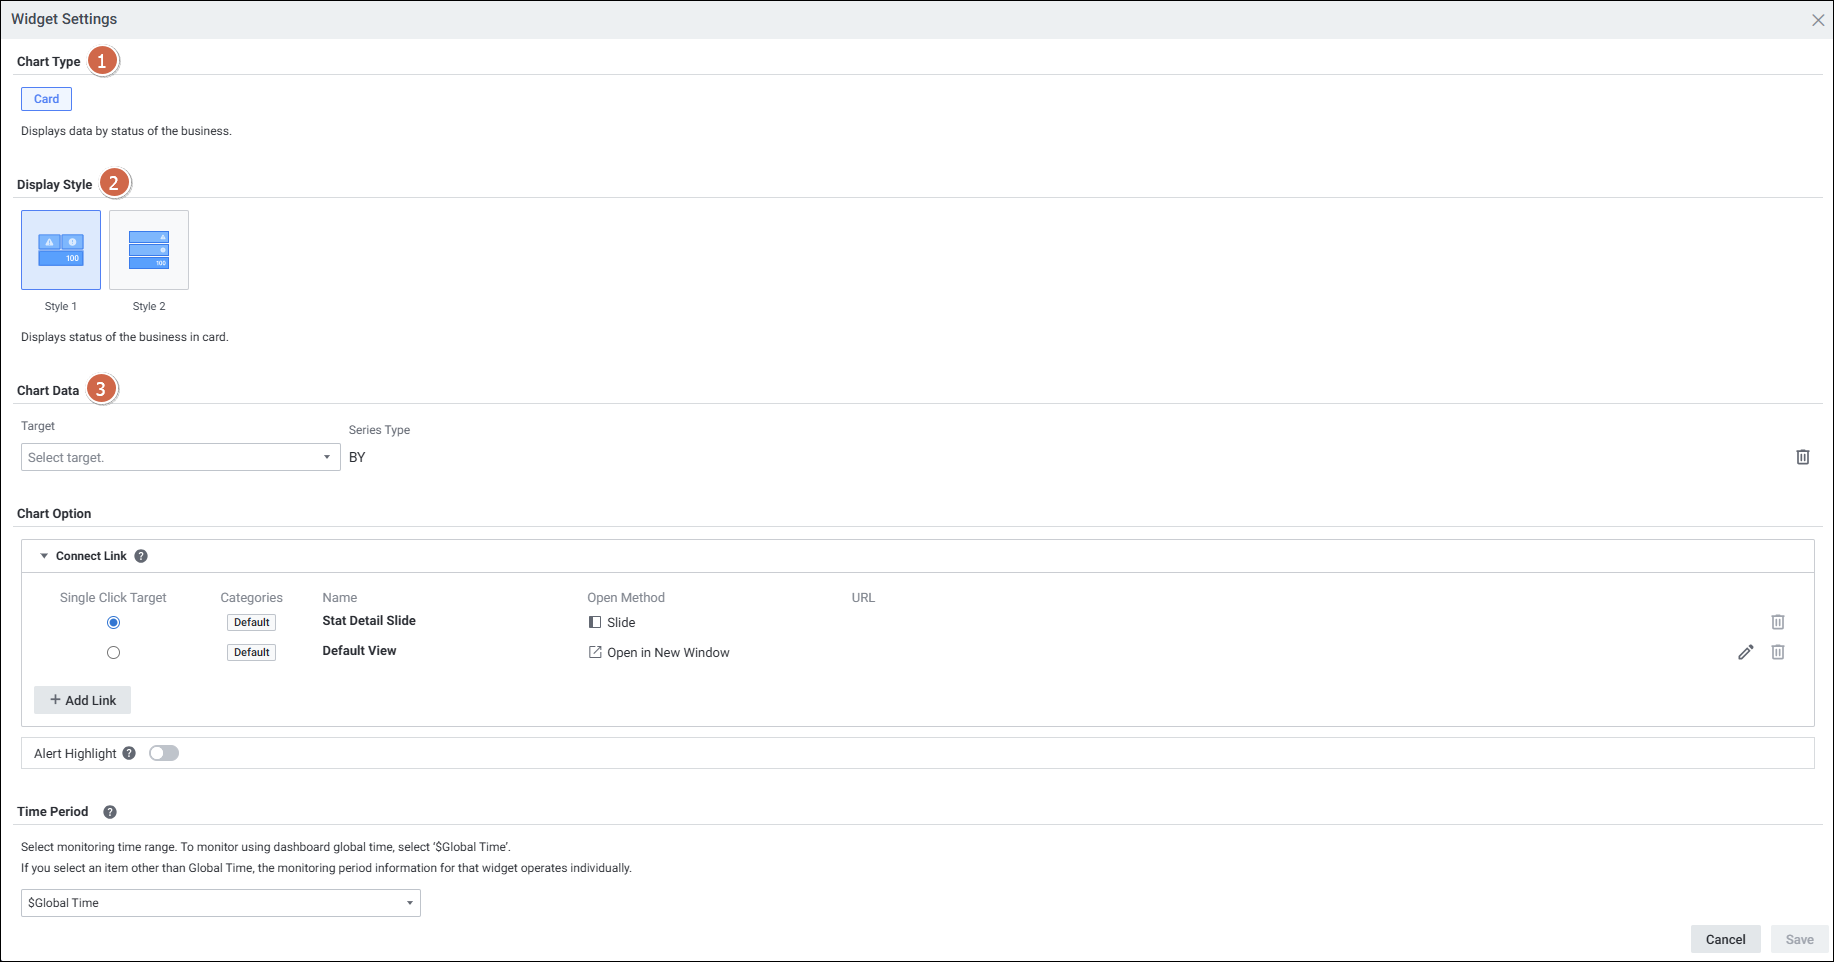Delete the chart data target row

coord(1802,457)
